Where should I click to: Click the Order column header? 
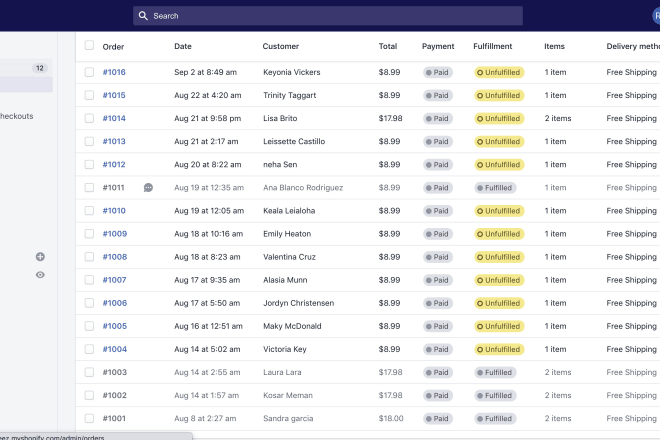tap(113, 47)
